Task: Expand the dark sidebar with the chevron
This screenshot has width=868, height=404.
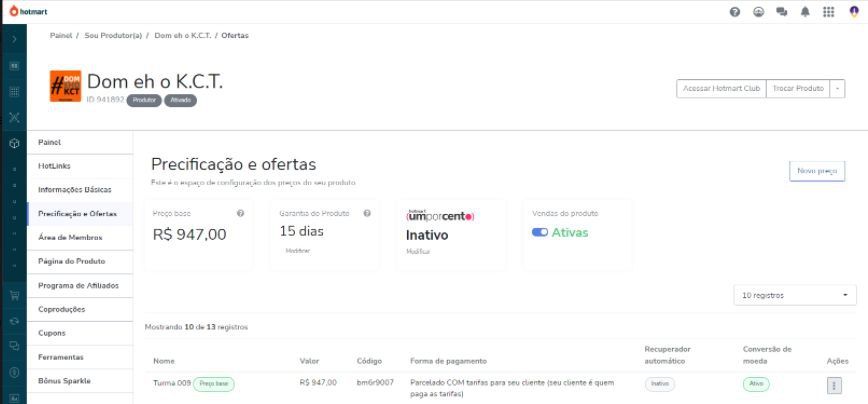Action: [x=14, y=39]
